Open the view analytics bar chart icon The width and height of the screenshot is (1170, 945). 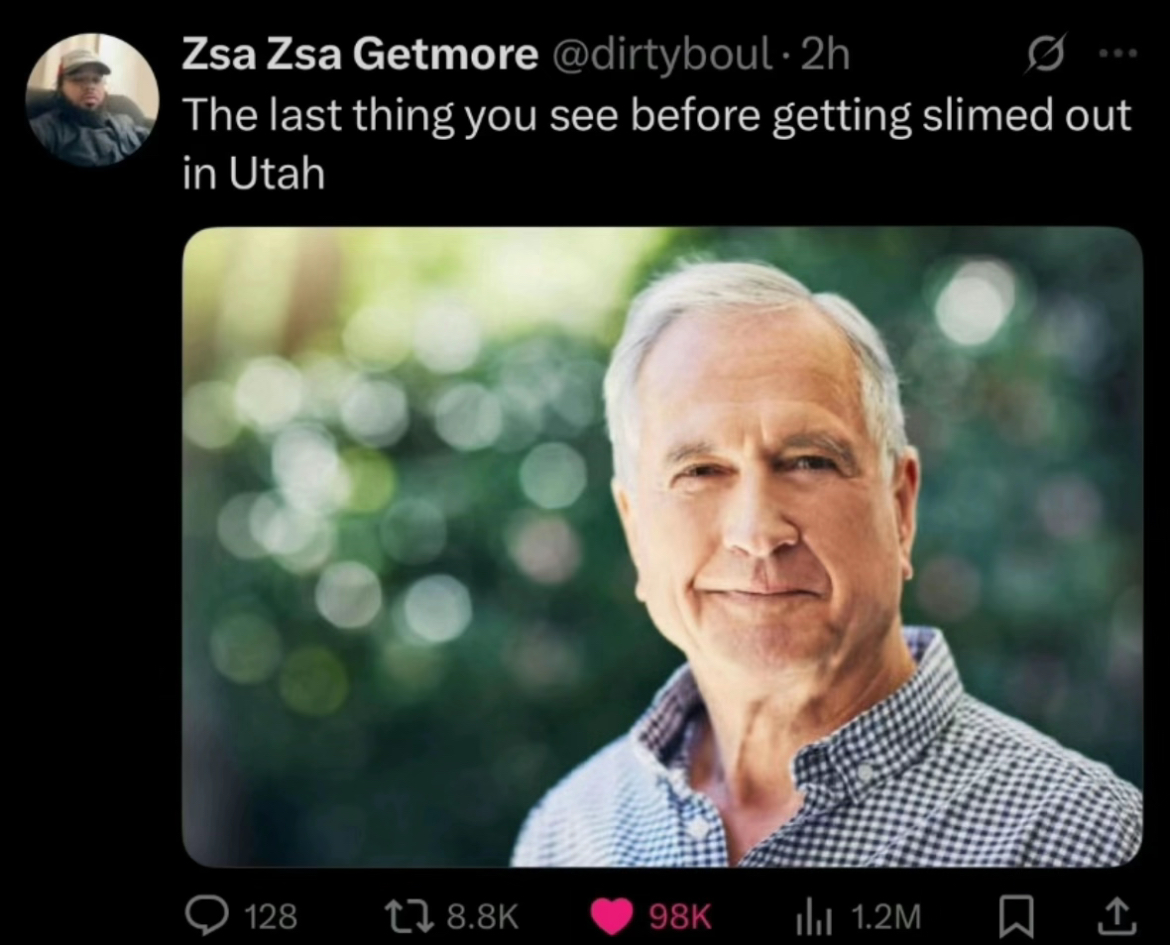coord(813,917)
